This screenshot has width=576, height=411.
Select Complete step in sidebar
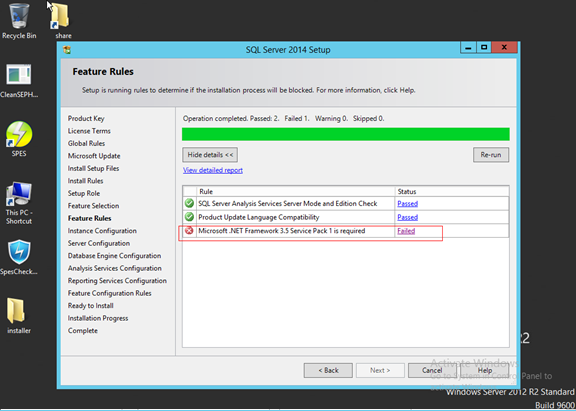click(x=83, y=331)
